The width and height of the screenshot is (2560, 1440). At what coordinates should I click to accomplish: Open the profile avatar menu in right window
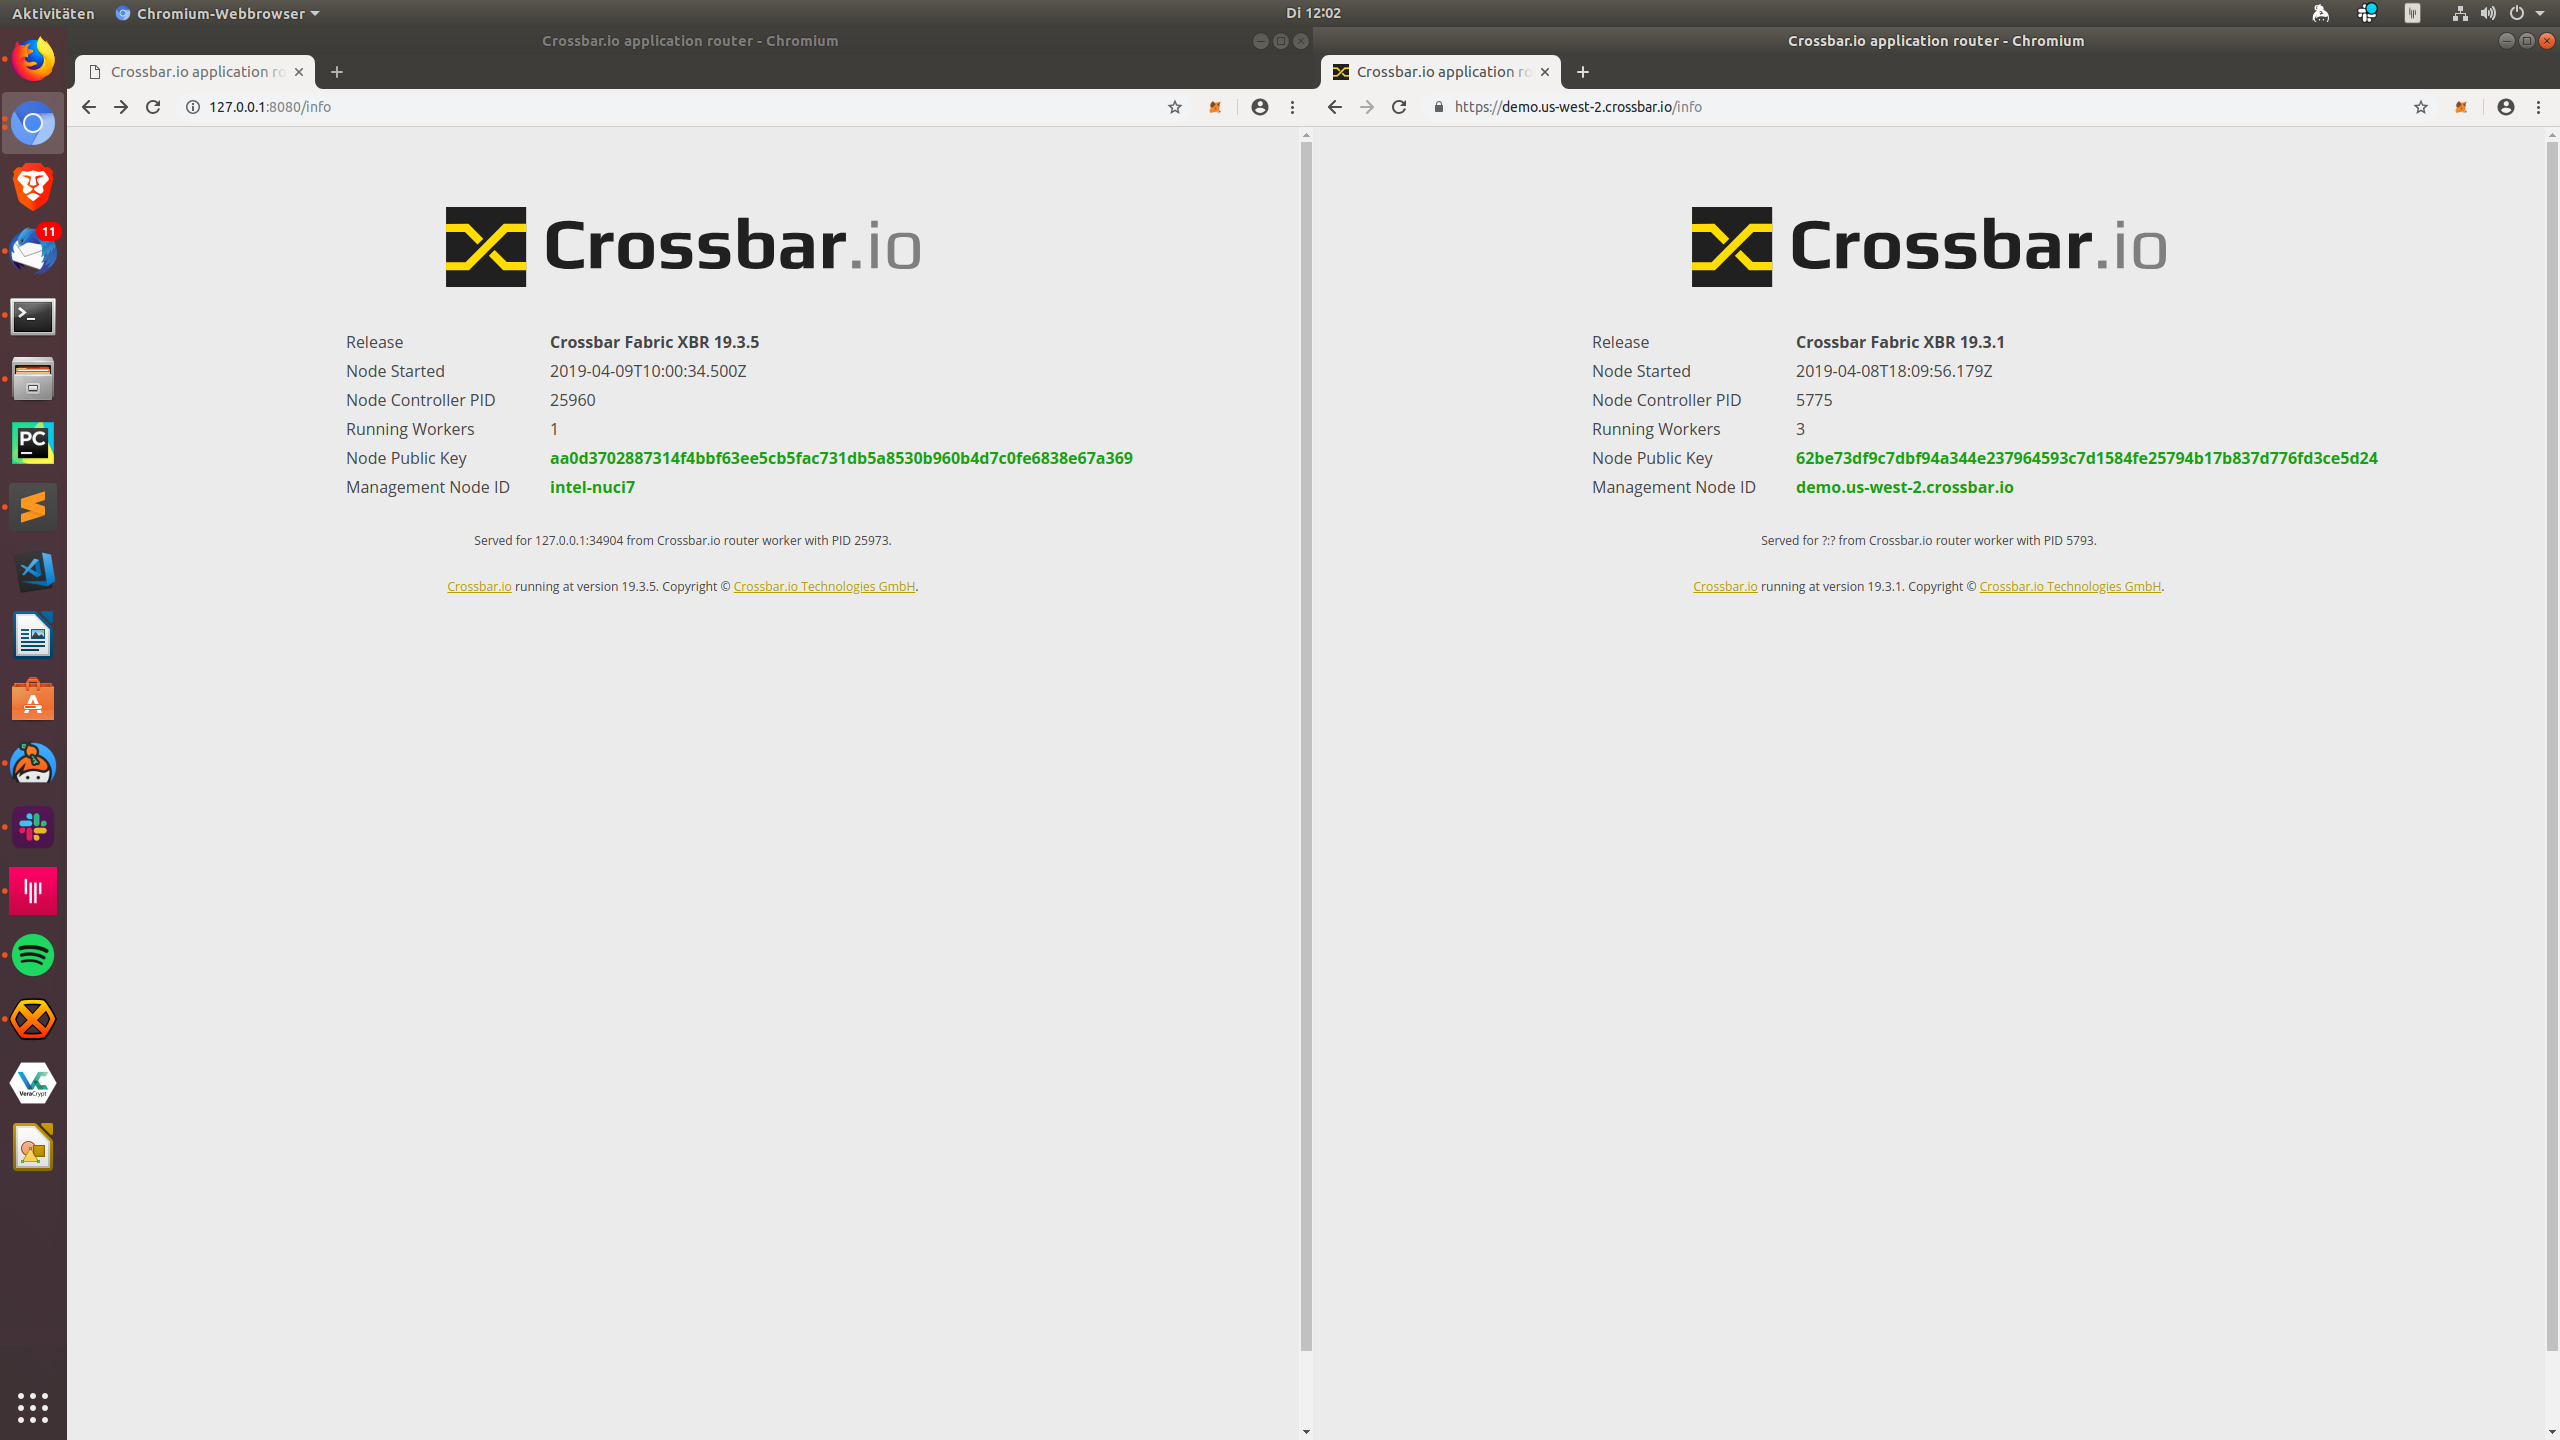(2505, 107)
